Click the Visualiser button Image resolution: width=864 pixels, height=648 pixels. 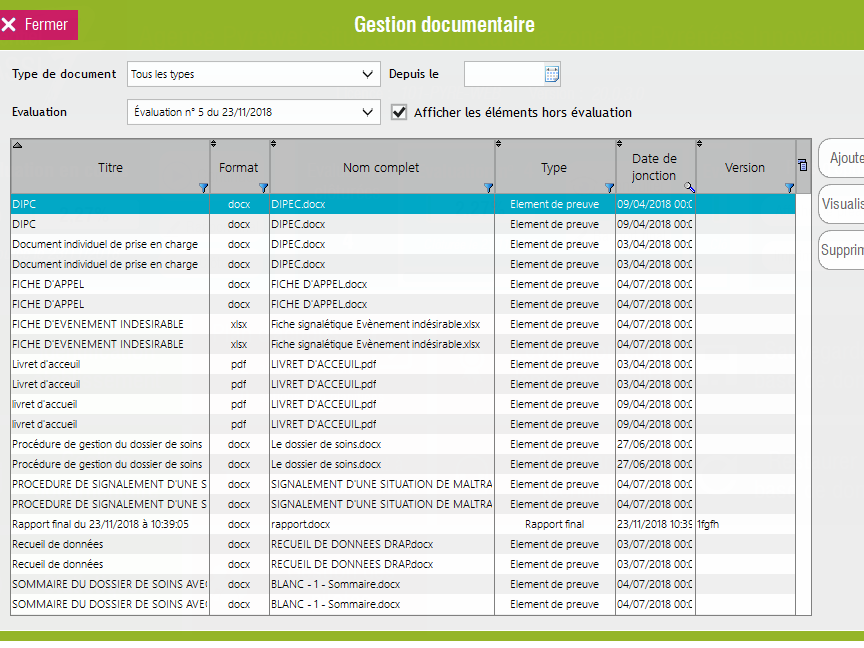pos(841,204)
